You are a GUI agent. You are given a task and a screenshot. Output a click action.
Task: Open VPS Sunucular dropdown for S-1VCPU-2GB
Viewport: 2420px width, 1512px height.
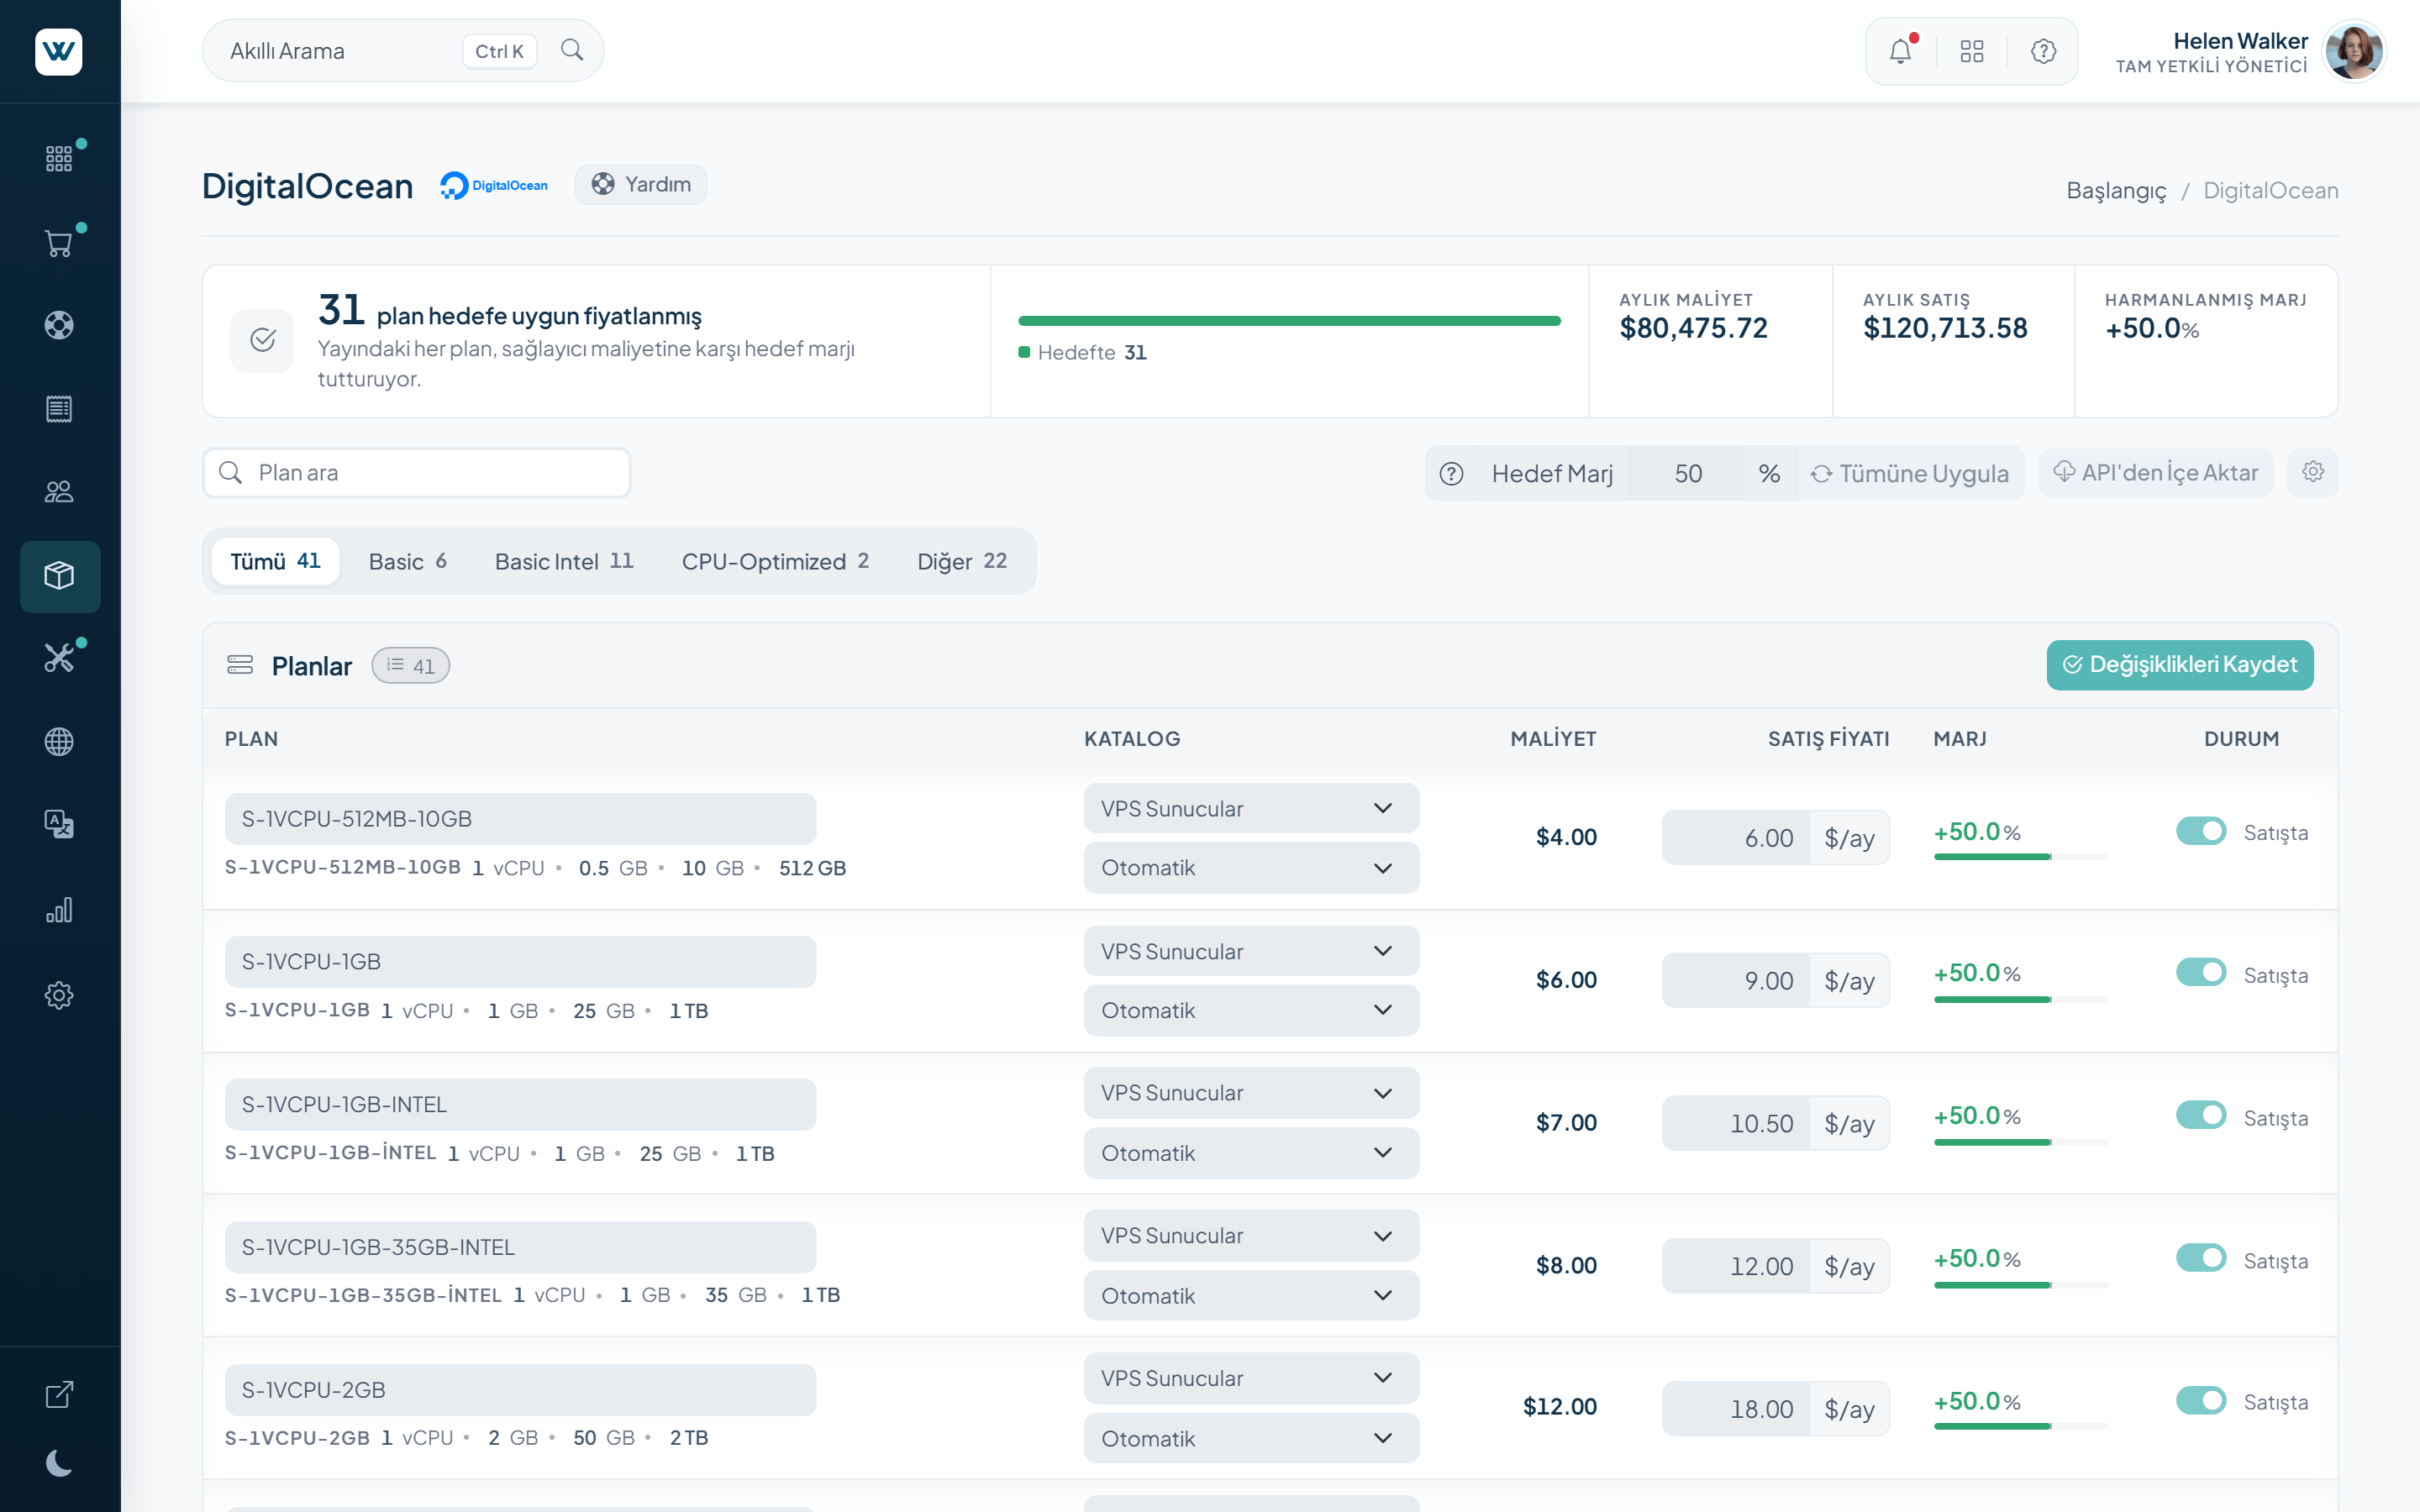pyautogui.click(x=1251, y=1378)
